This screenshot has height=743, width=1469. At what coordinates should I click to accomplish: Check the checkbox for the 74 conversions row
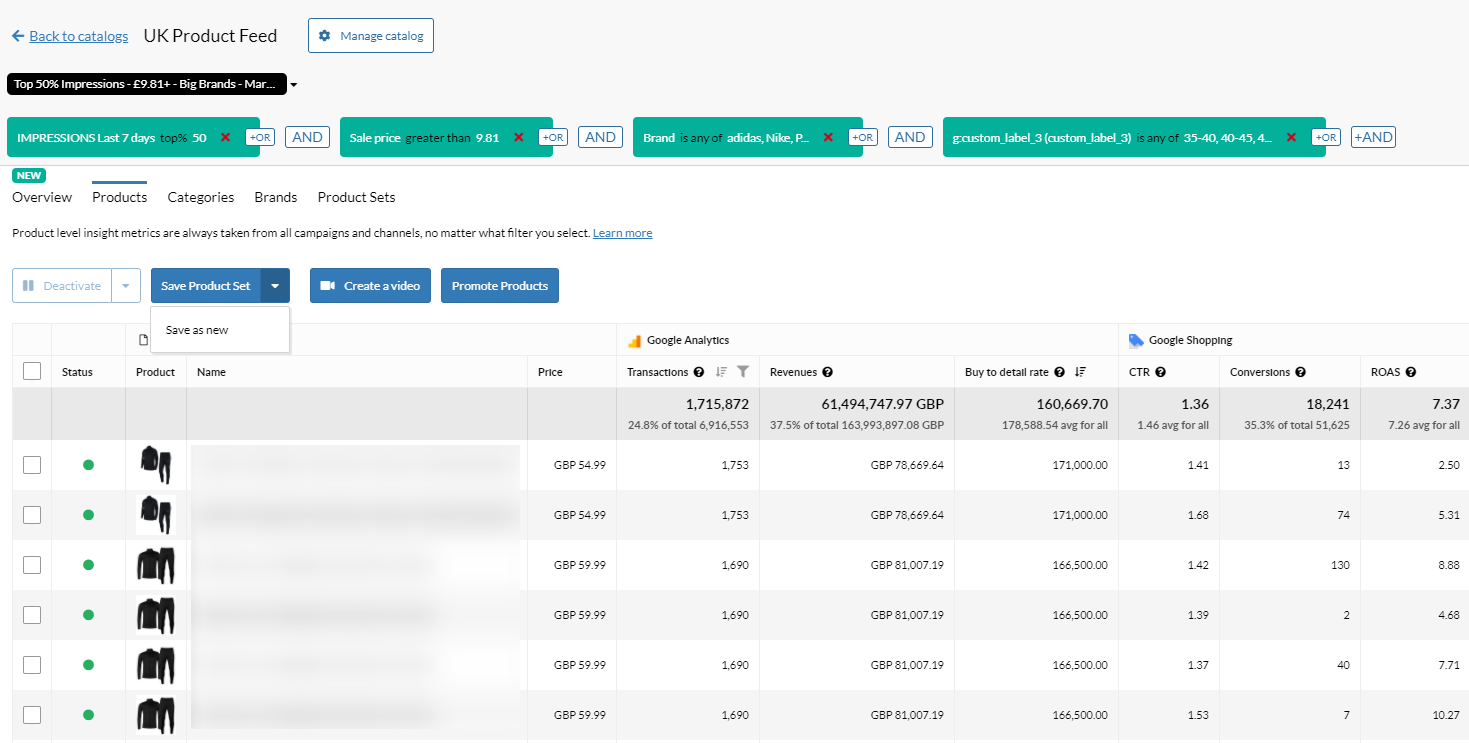(x=32, y=515)
